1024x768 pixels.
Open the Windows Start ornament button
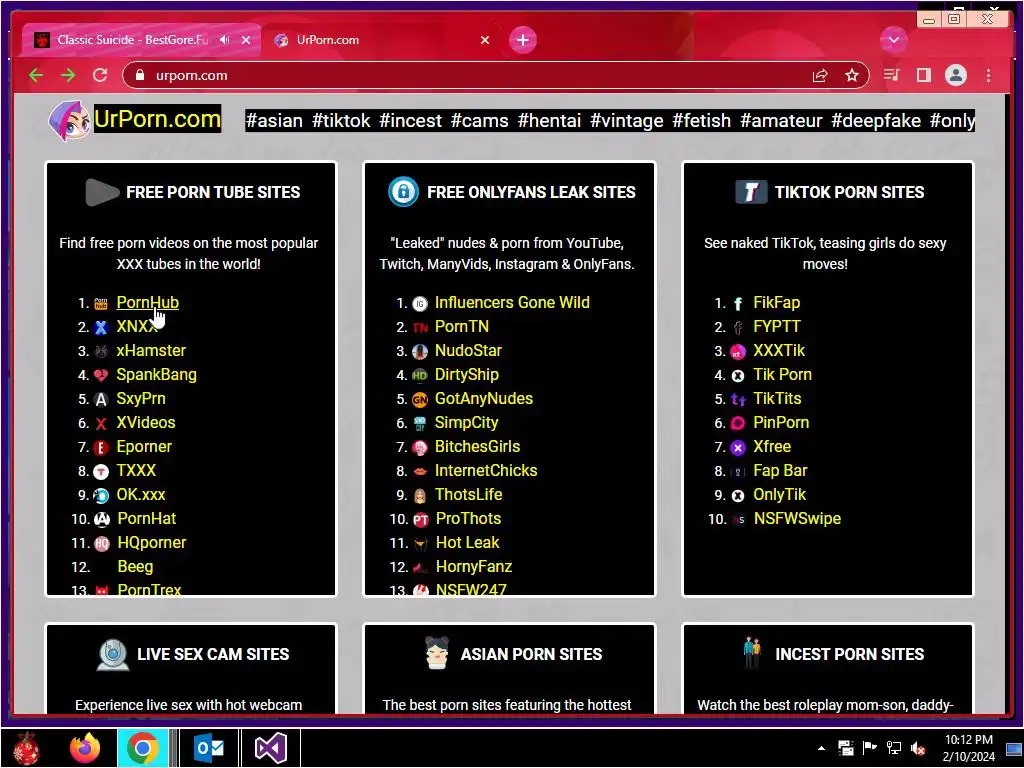pos(26,748)
